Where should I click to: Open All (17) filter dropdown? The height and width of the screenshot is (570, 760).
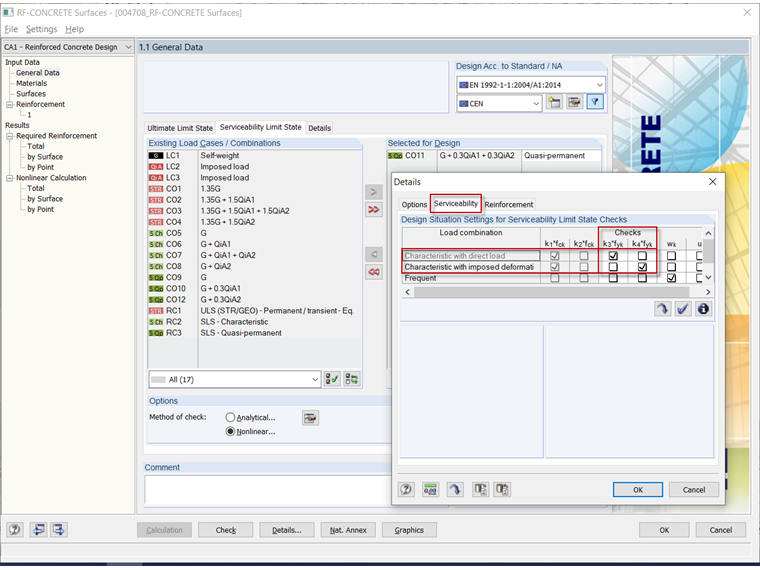point(315,380)
